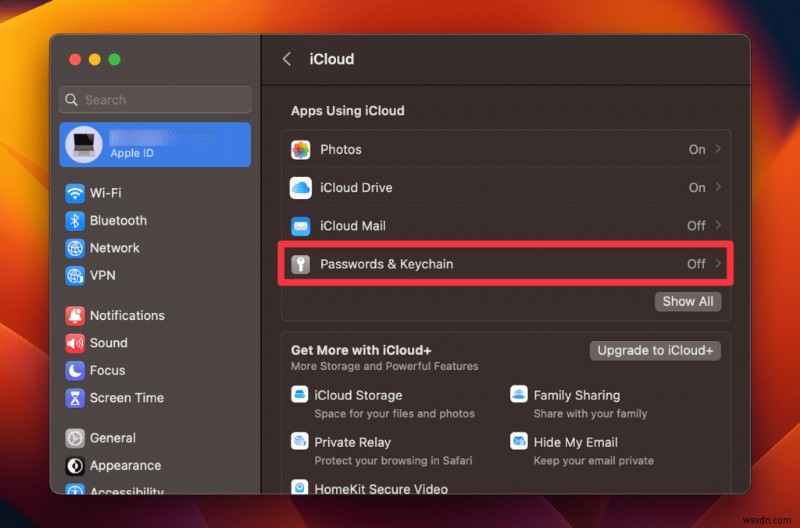This screenshot has height=528, width=800.
Task: Select the Bluetooth icon in sidebar
Action: click(75, 221)
